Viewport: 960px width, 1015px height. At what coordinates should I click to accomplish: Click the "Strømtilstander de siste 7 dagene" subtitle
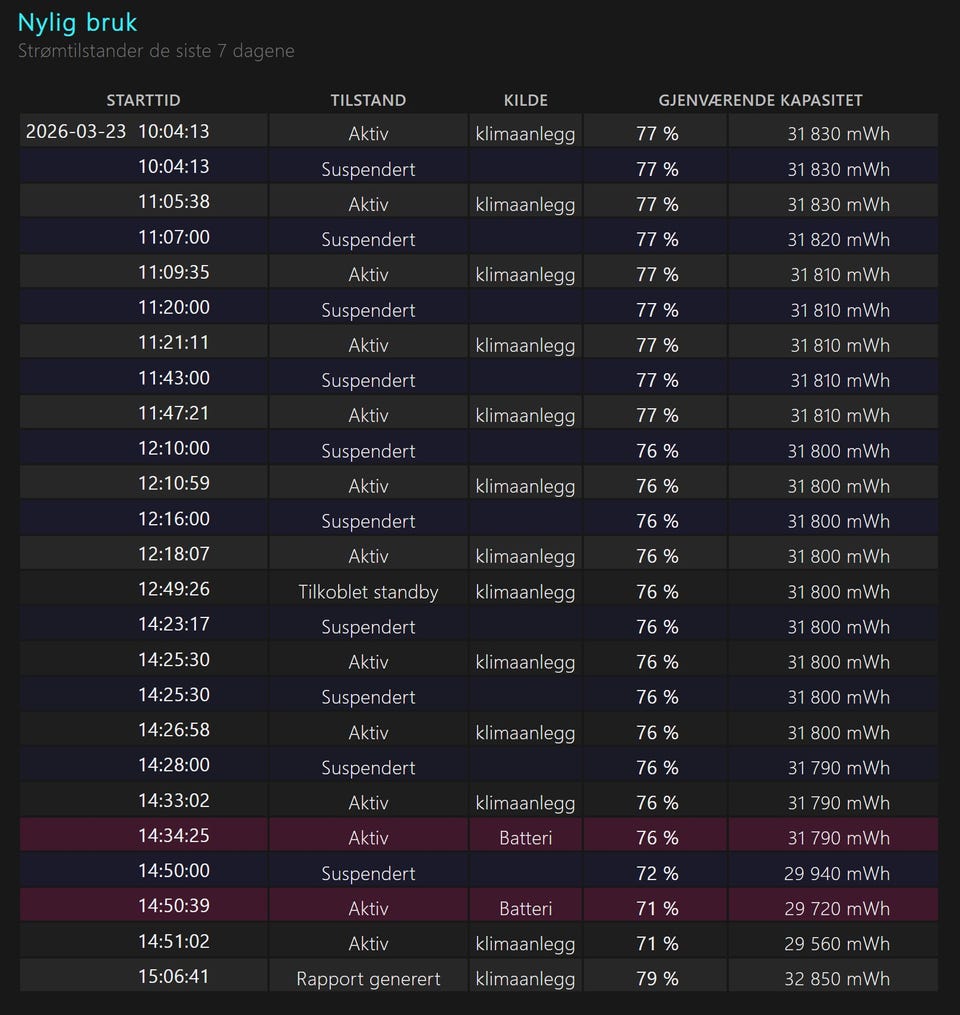156,51
